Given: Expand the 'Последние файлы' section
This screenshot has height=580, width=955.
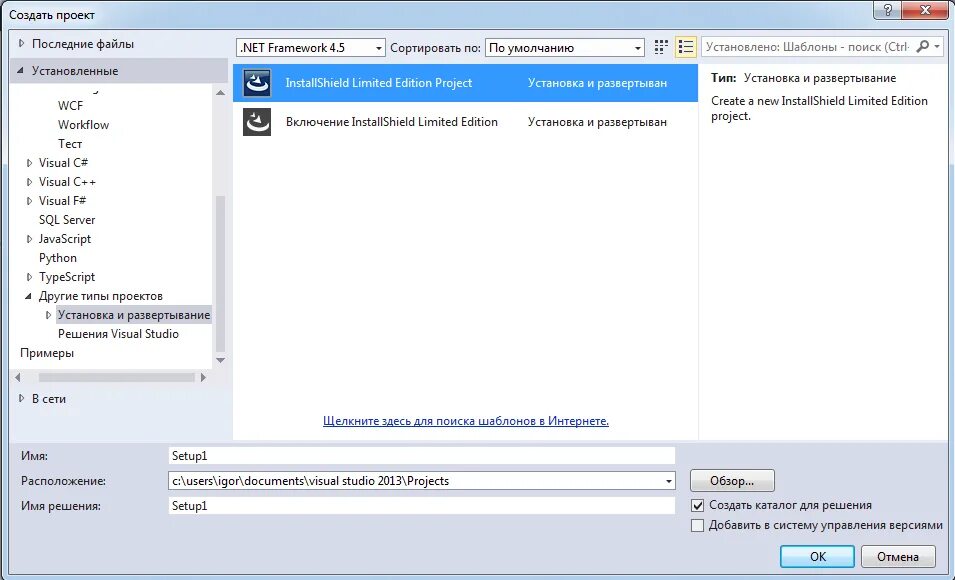Looking at the screenshot, I should point(21,43).
